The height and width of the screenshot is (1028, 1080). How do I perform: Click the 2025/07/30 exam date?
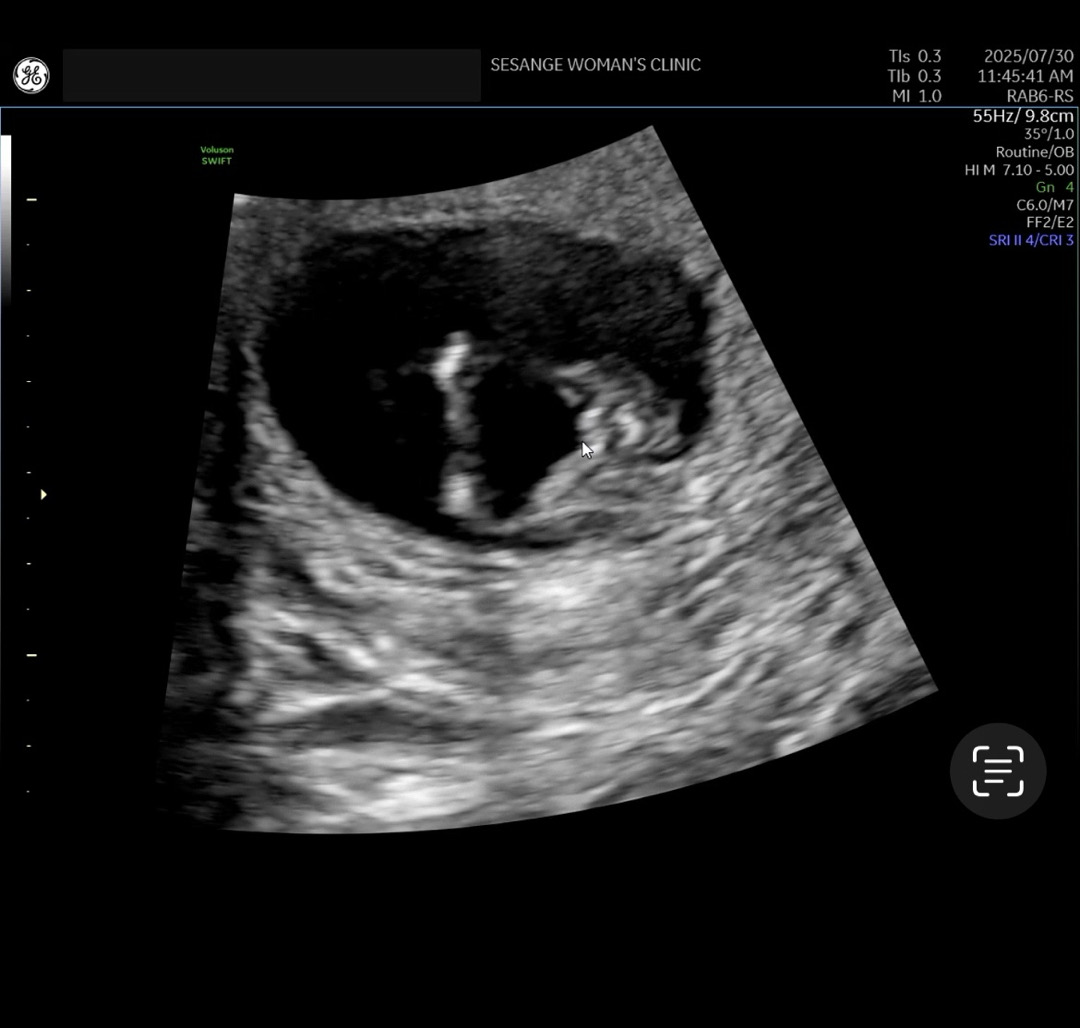coord(1028,57)
